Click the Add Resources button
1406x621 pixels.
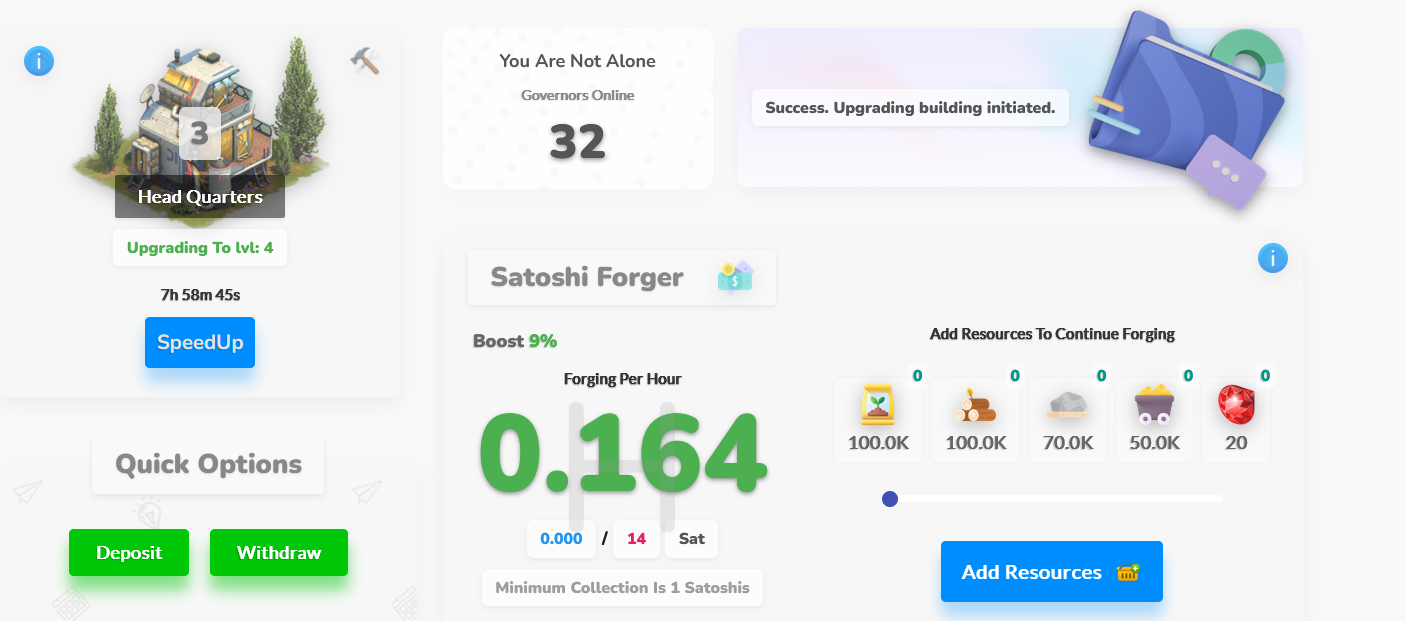point(1052,572)
